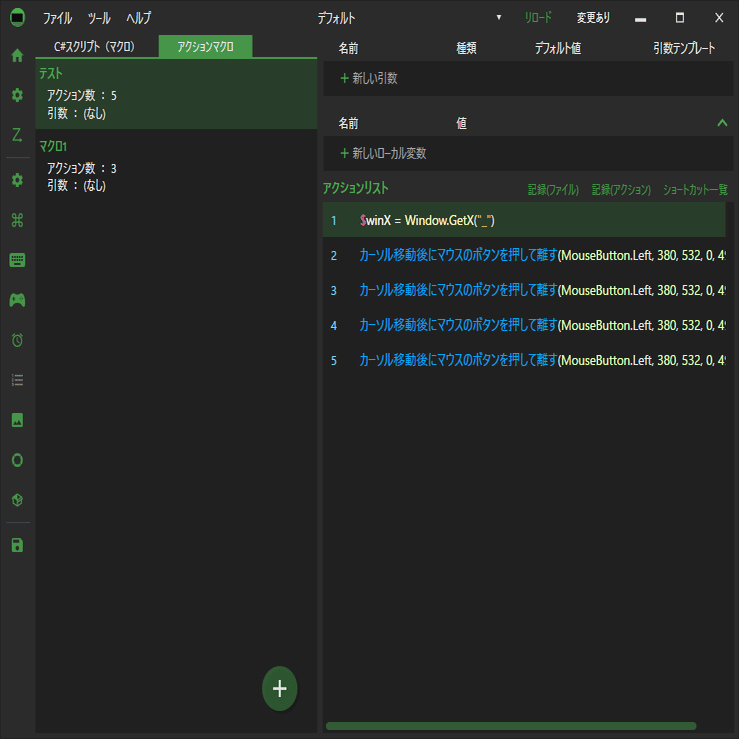Switch to C#スクリプト (マクロ) tab
The image size is (739, 739).
click(x=94, y=46)
